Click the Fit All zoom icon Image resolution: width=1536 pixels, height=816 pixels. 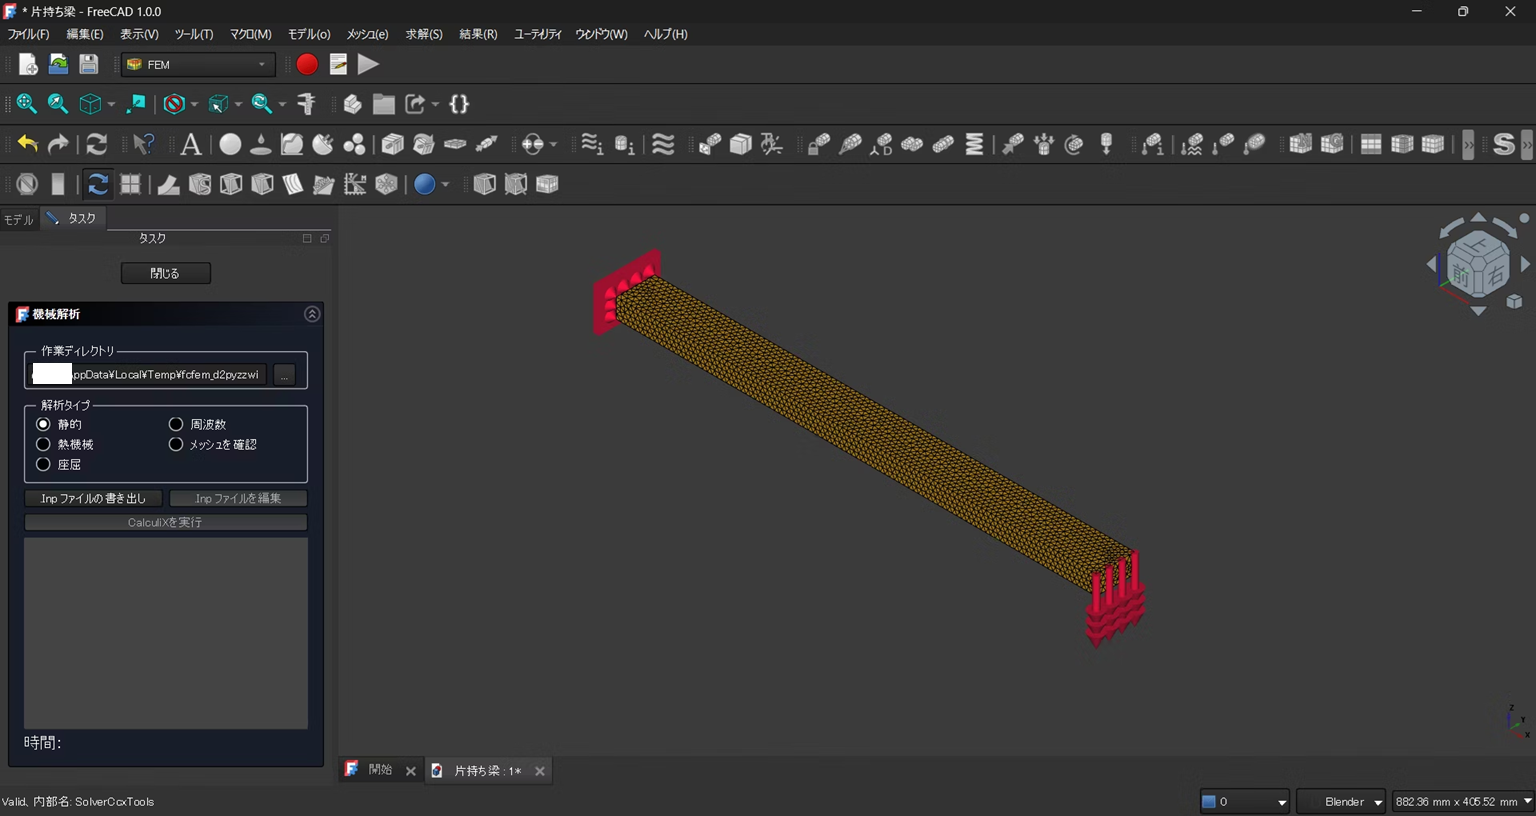click(x=27, y=104)
